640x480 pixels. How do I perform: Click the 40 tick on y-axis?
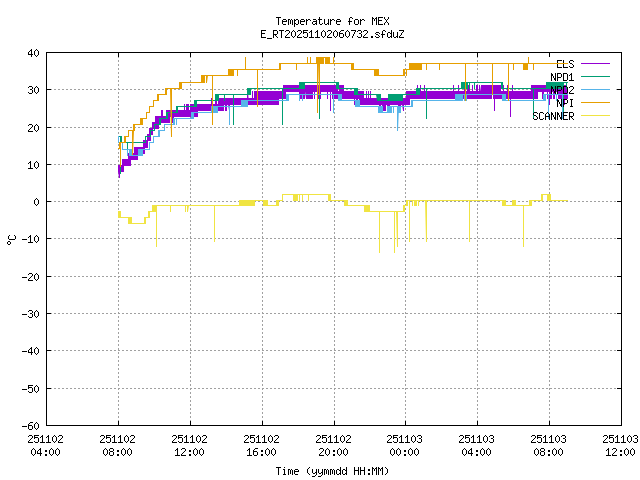33,53
